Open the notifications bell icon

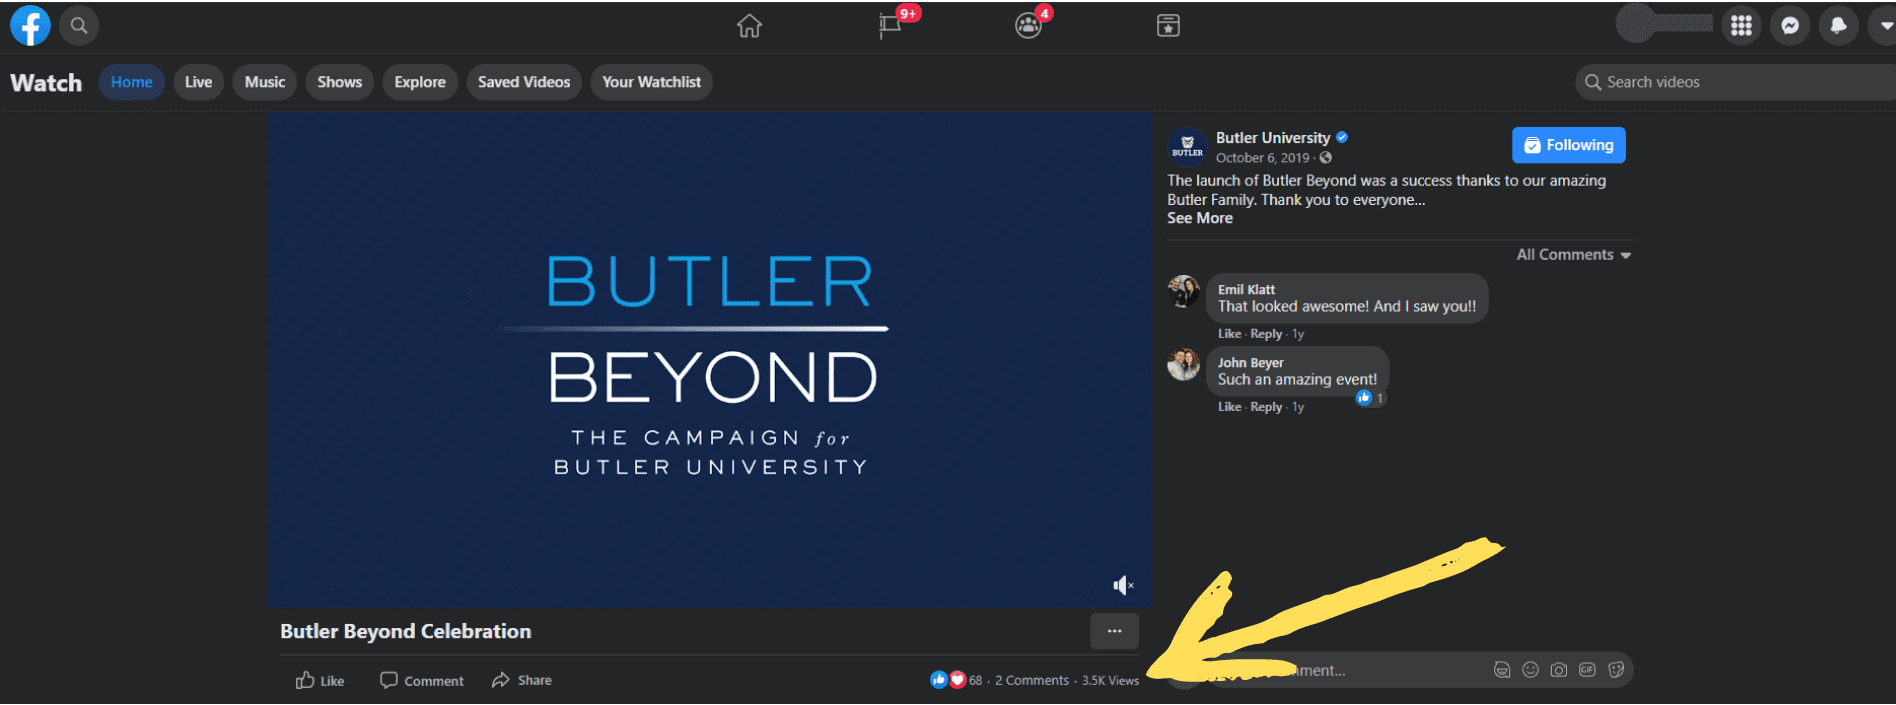[1838, 26]
